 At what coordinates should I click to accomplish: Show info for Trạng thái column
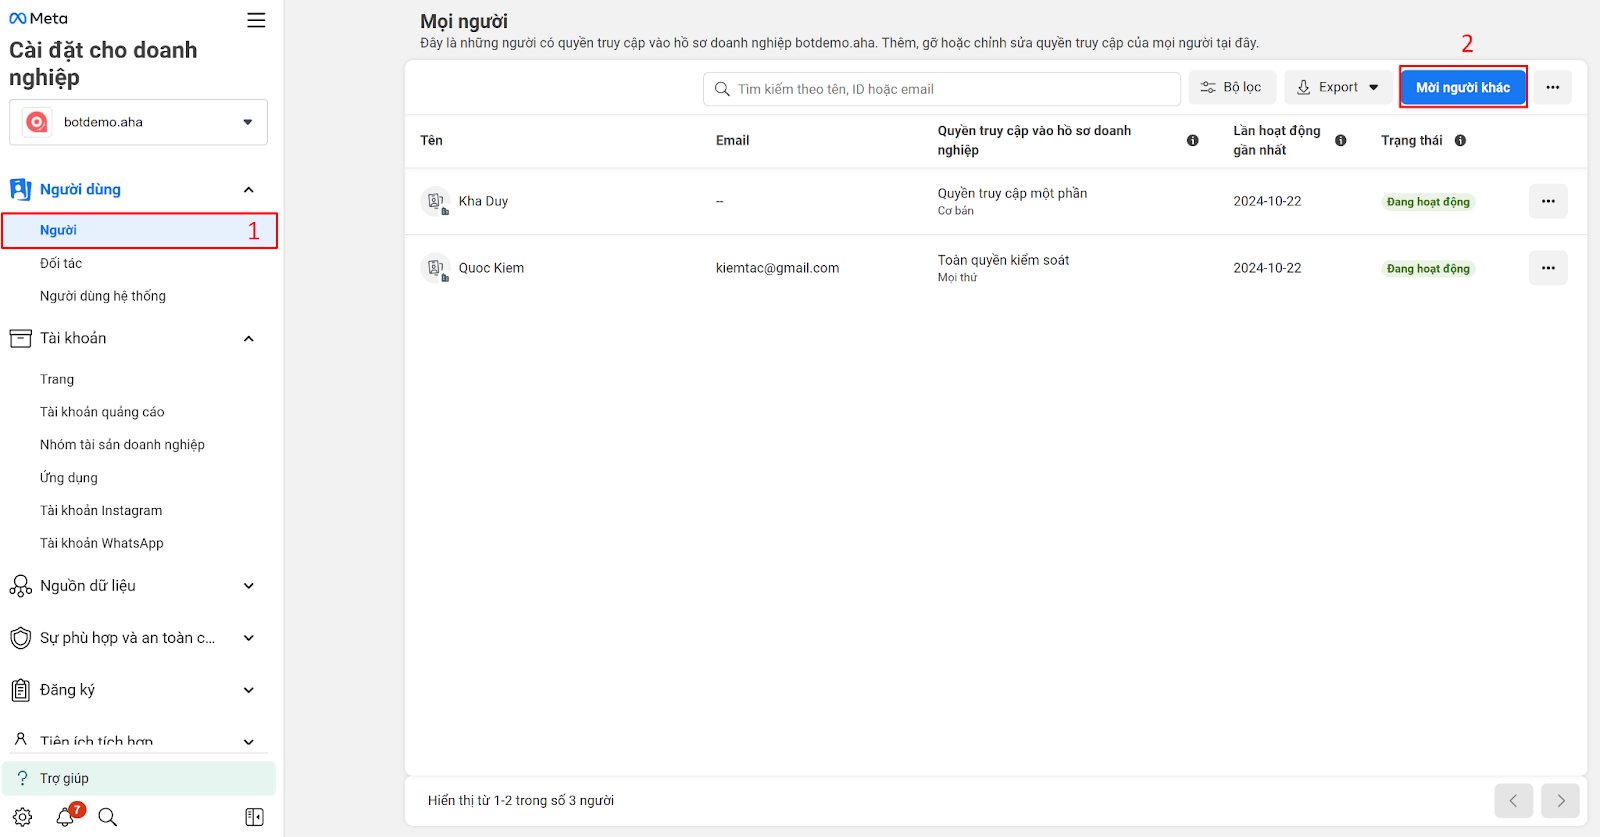(x=1460, y=141)
